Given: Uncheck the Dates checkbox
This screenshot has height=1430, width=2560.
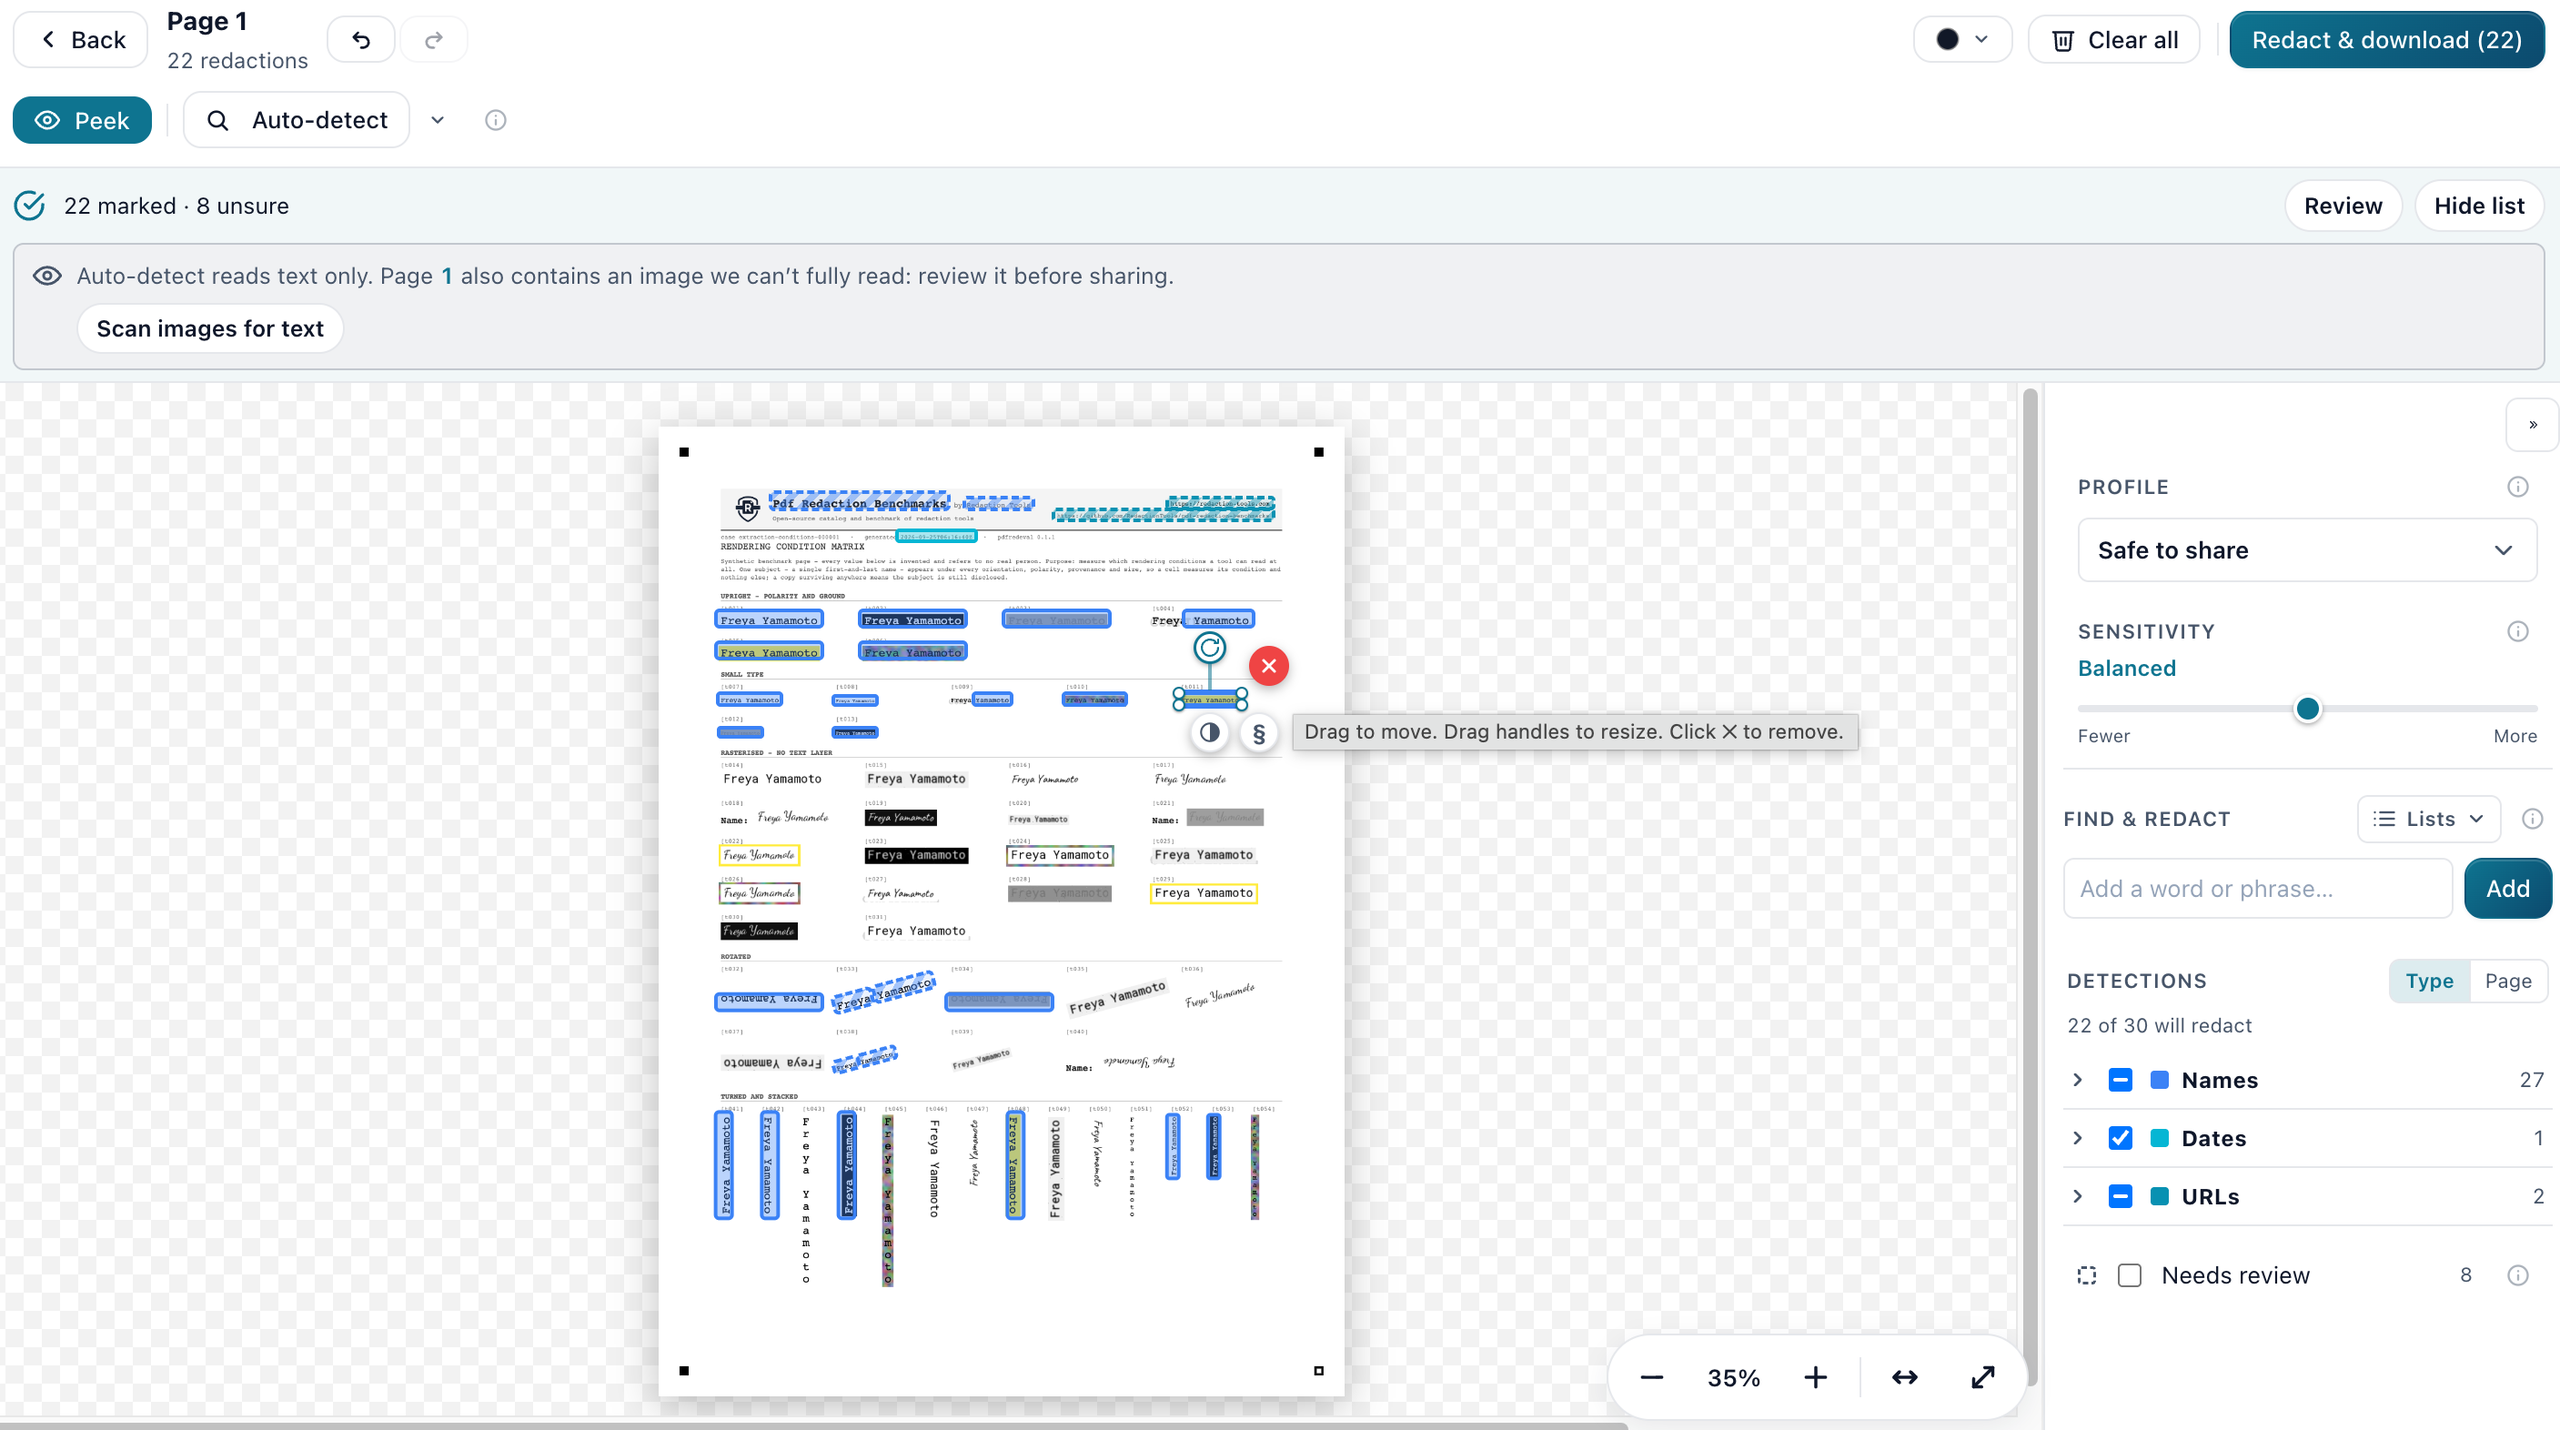Looking at the screenshot, I should 2120,1138.
